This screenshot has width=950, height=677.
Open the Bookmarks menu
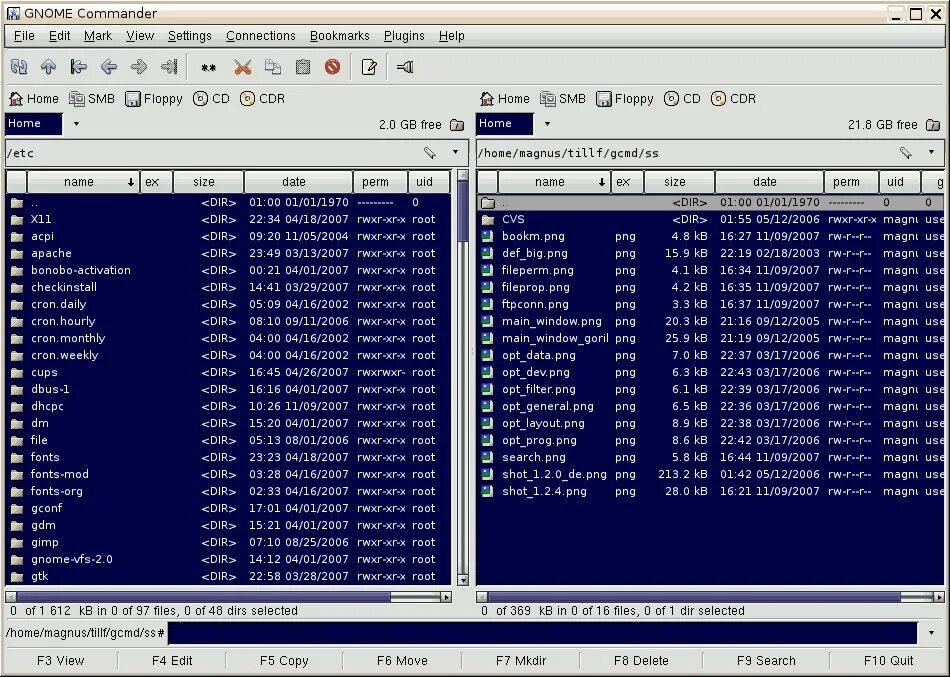(x=339, y=35)
